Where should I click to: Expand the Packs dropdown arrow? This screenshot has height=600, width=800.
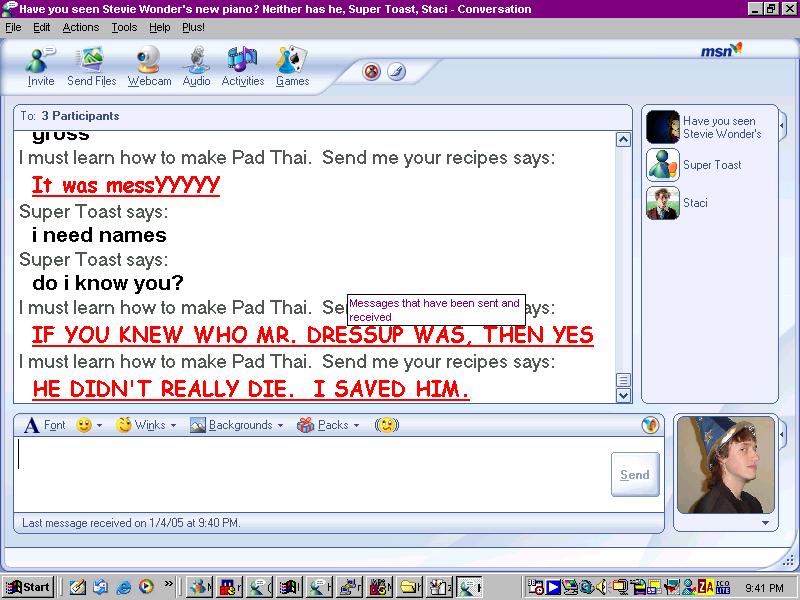point(356,426)
